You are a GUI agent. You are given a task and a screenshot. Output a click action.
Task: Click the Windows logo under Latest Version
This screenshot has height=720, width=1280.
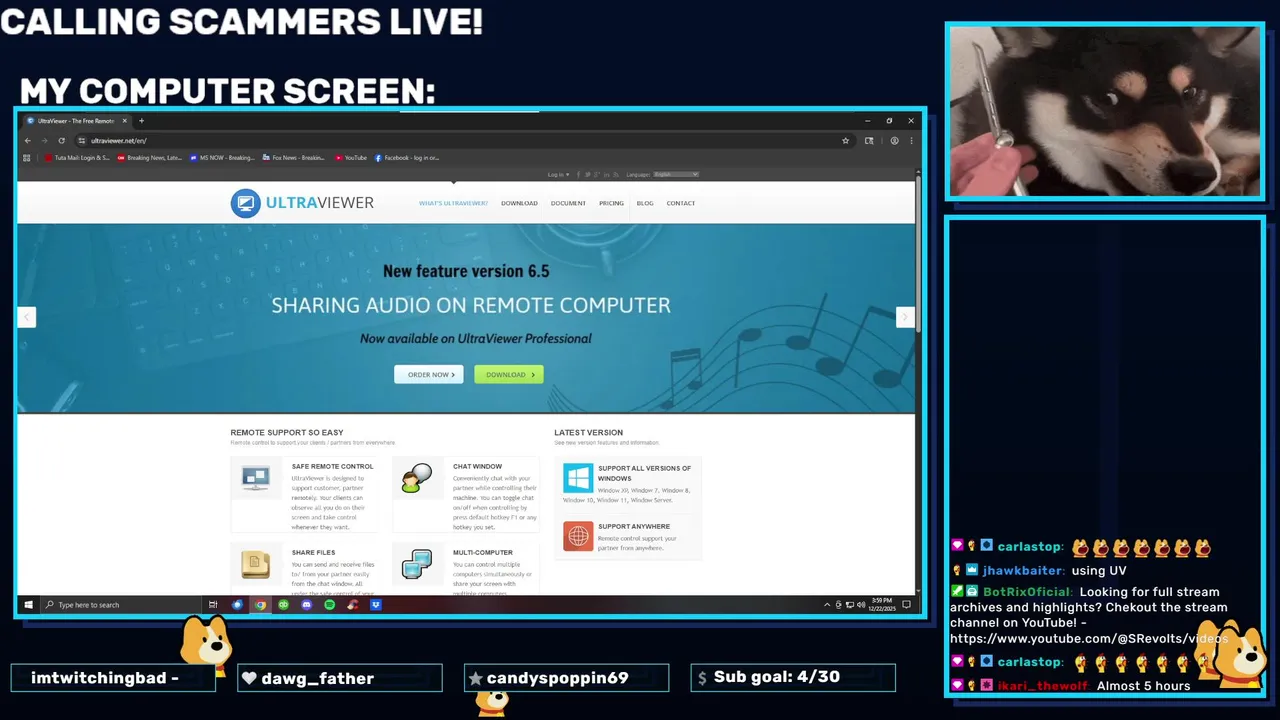[x=578, y=478]
